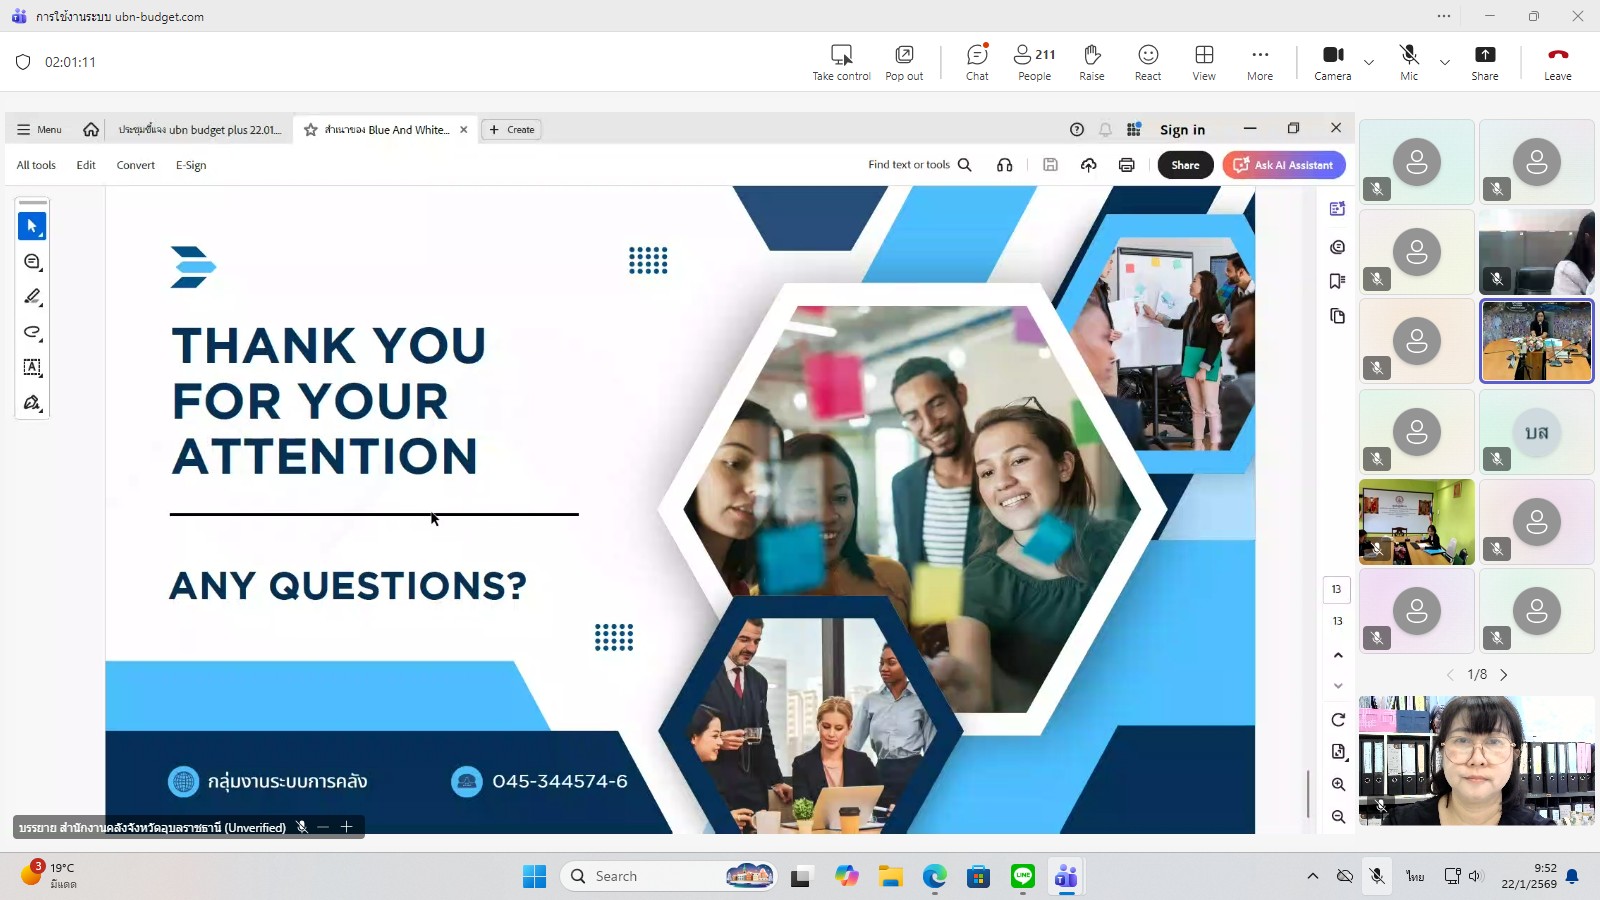This screenshot has height=900, width=1600.
Task: Select the highlighted conference room video thumbnail
Action: [x=1536, y=342]
